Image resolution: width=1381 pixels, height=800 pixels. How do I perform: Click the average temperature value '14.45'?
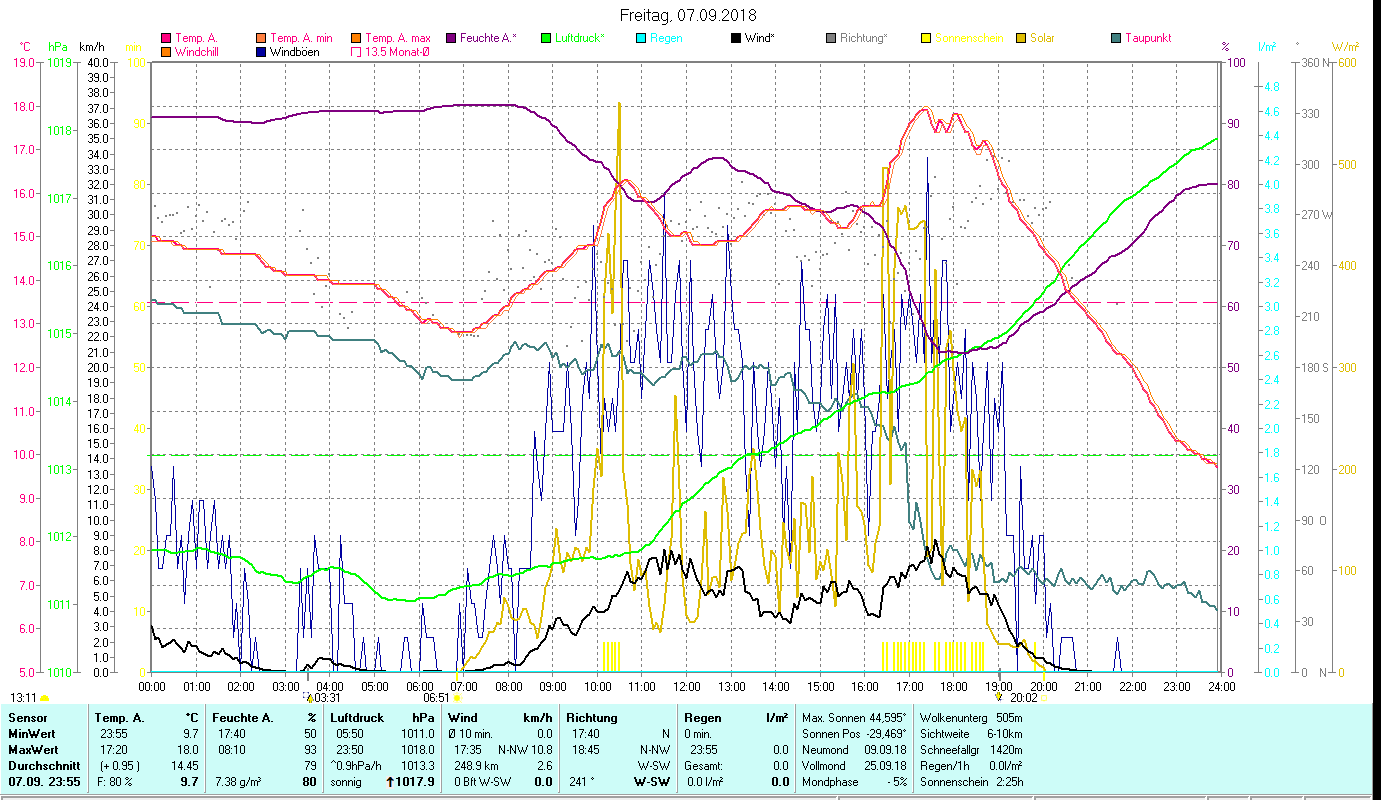(x=183, y=766)
